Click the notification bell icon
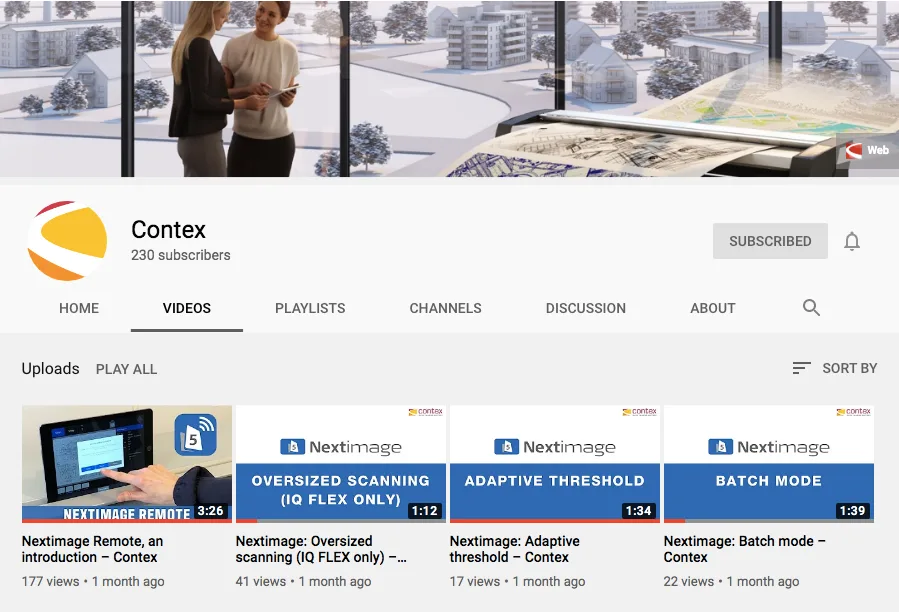Image resolution: width=899 pixels, height=612 pixels. pos(852,241)
